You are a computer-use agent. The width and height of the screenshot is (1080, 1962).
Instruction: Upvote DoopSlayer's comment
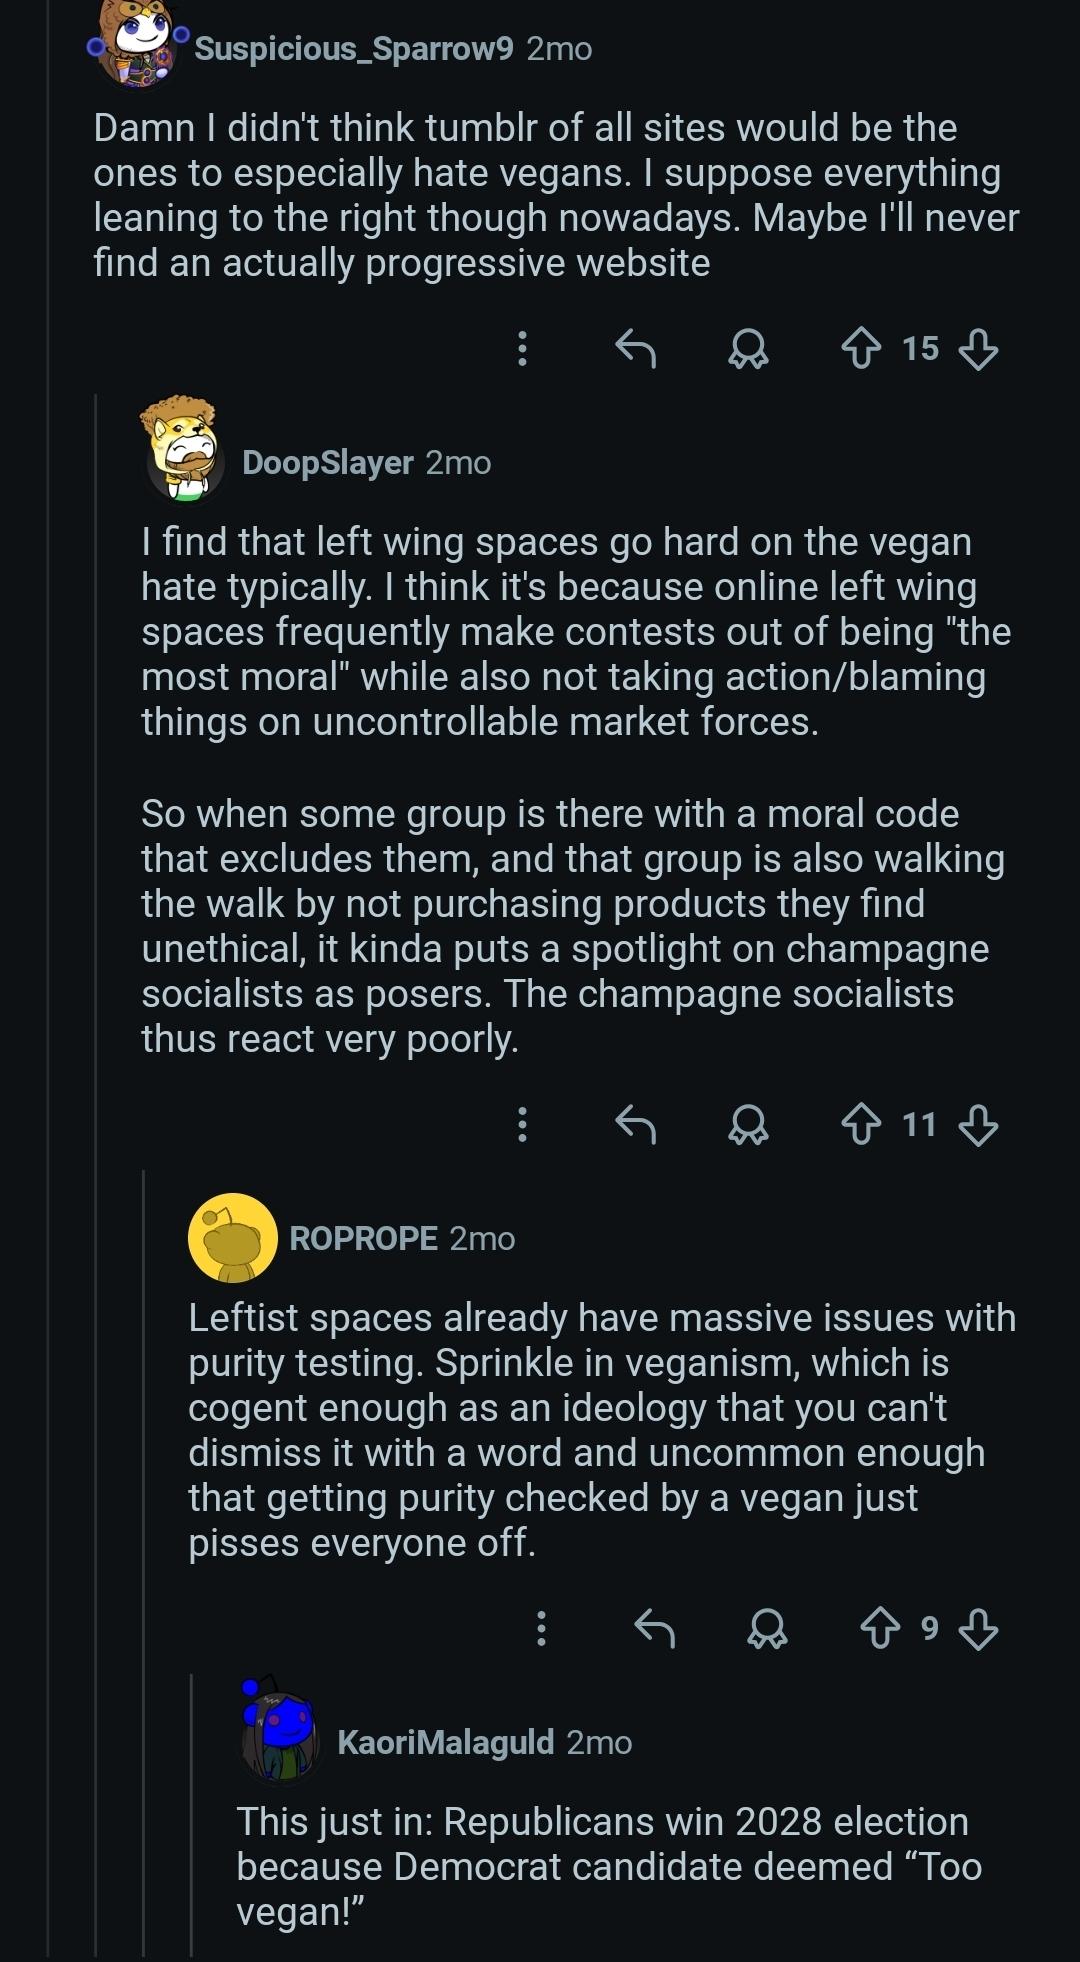point(861,1125)
